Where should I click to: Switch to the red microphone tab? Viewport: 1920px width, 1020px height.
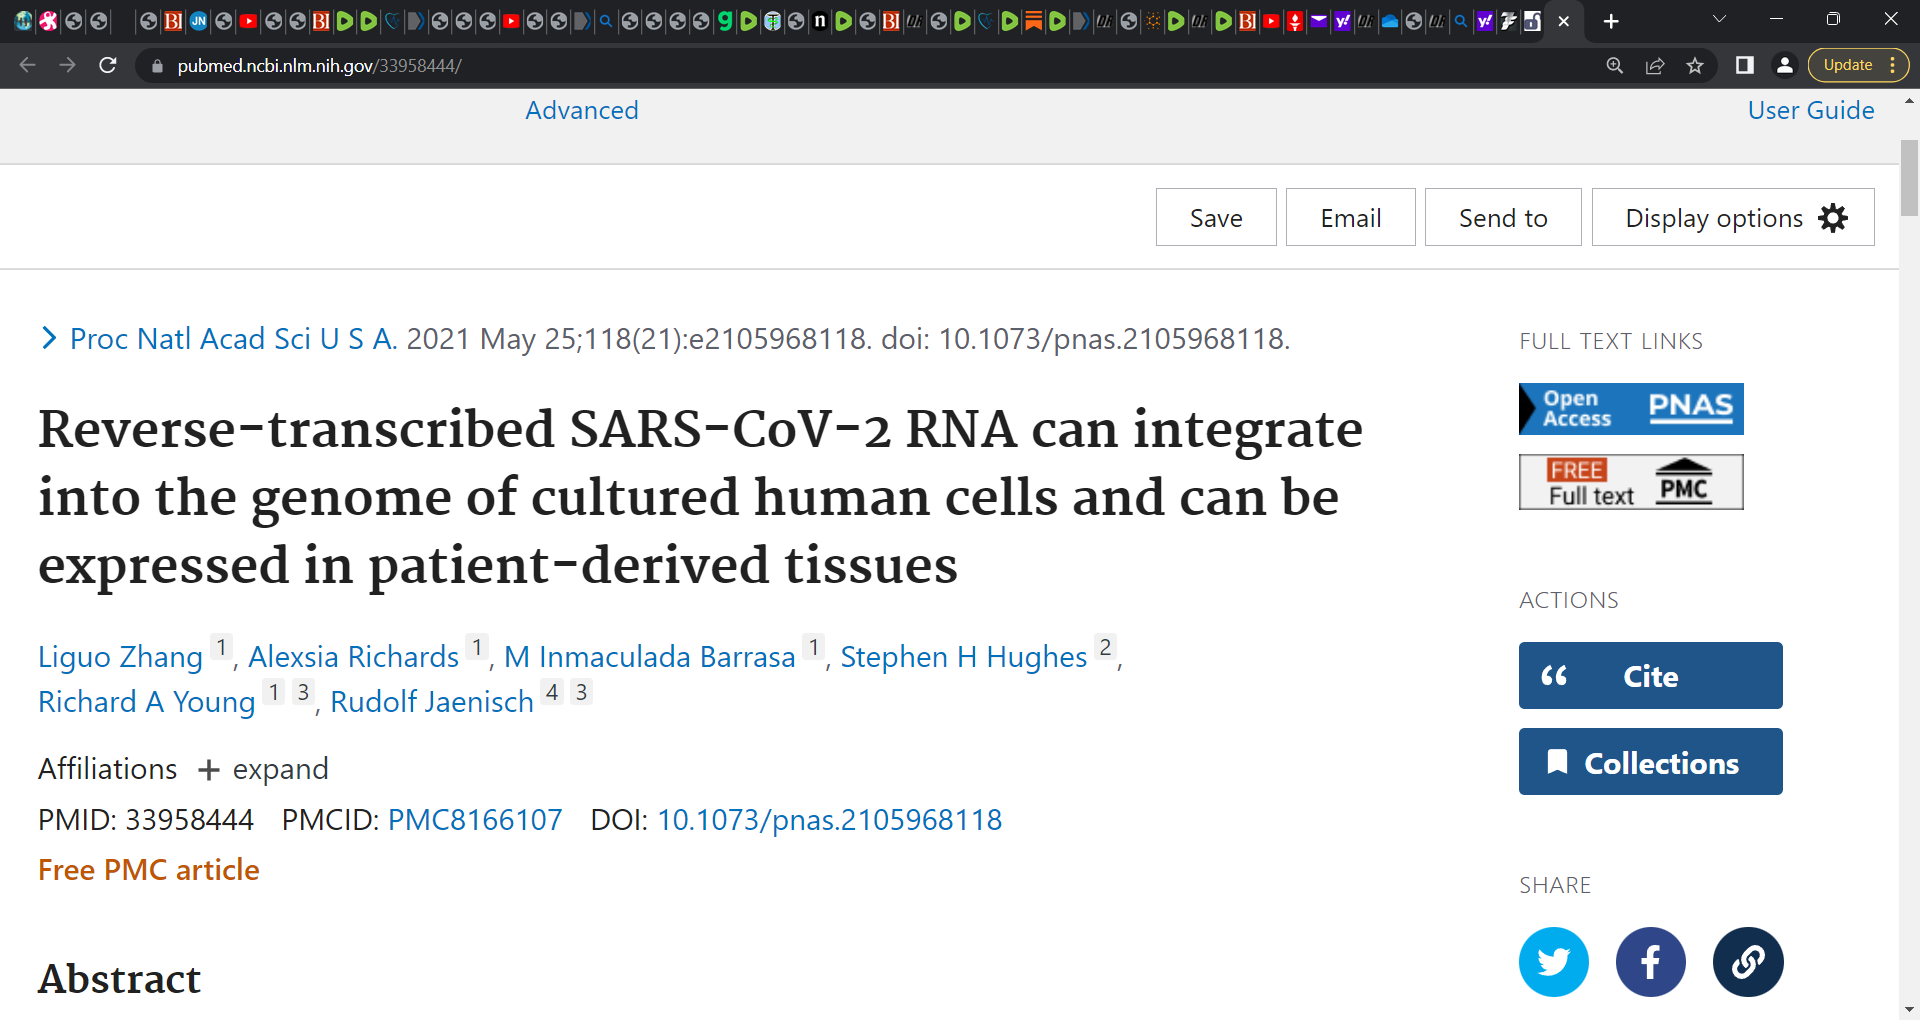coord(1295,21)
